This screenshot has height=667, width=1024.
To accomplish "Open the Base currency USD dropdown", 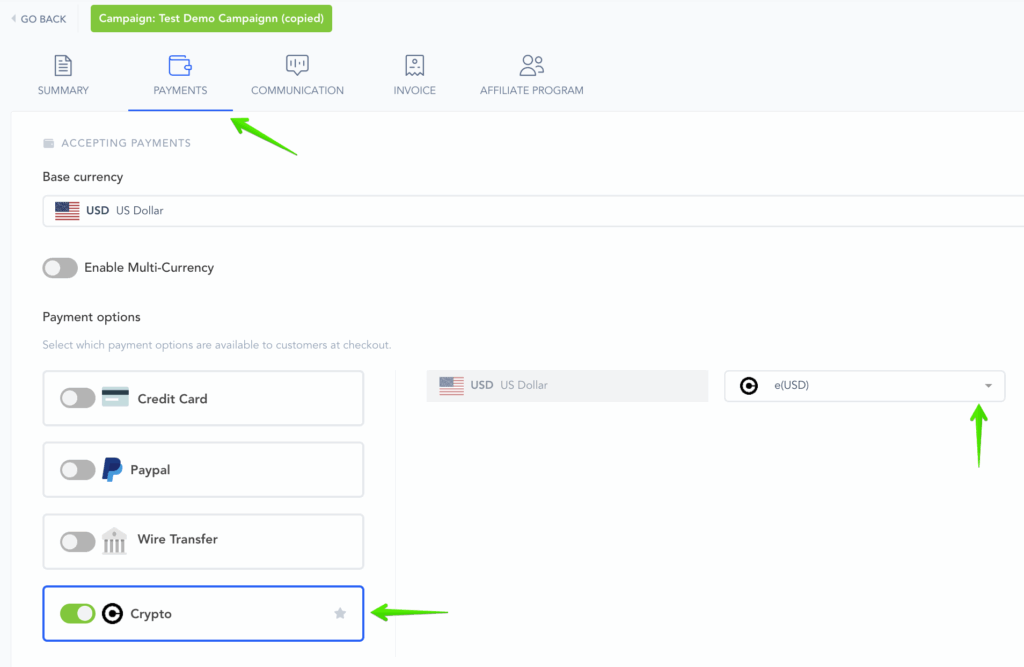I will click(x=532, y=211).
